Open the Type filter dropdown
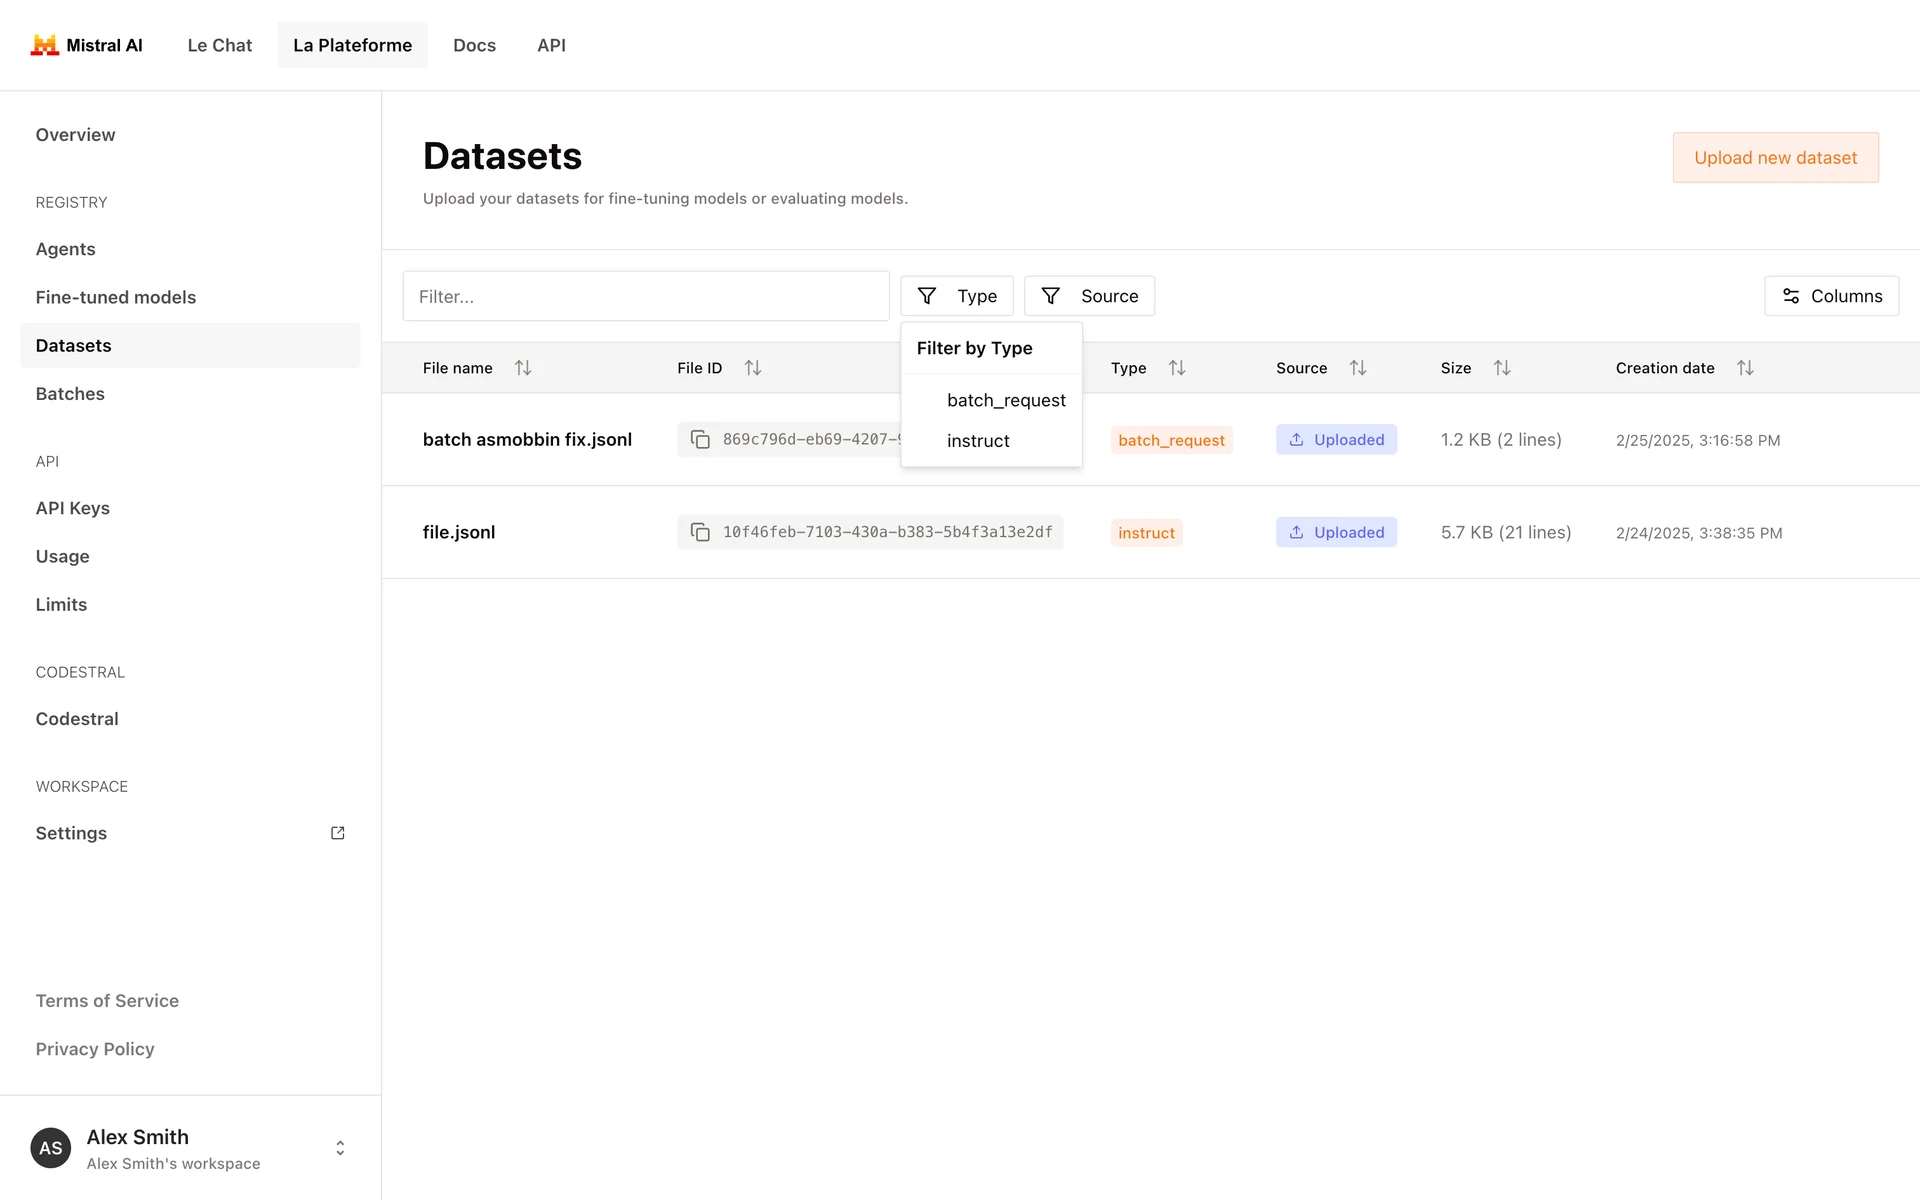This screenshot has width=1920, height=1200. tap(956, 296)
